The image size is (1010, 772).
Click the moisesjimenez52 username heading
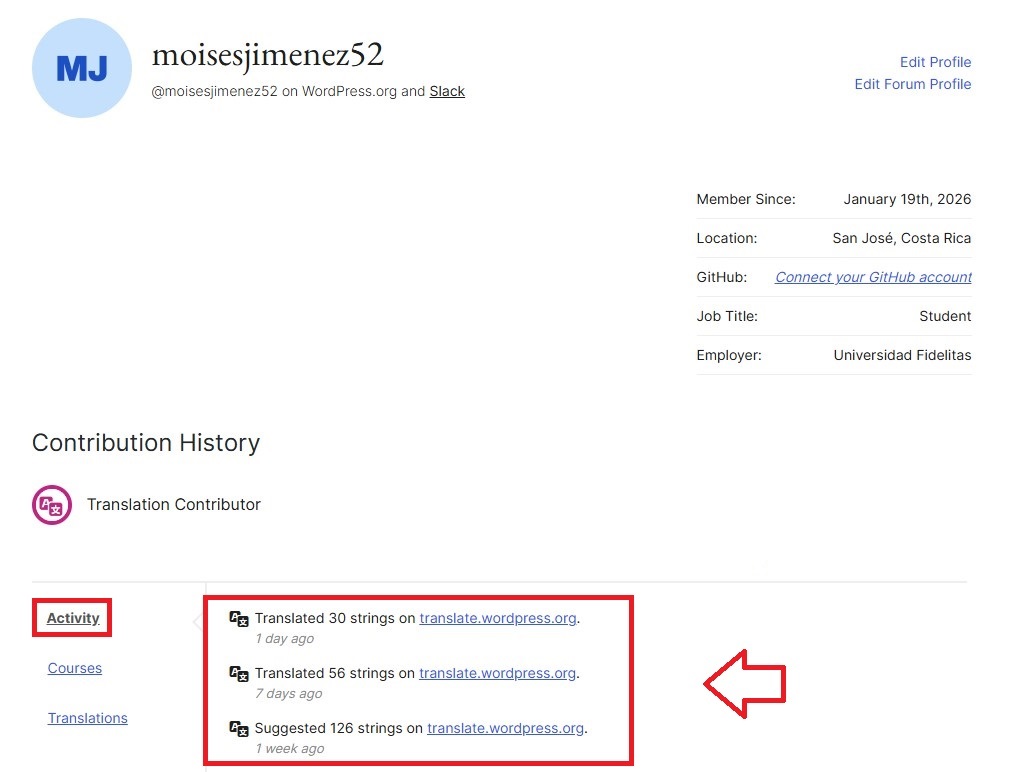click(x=267, y=55)
